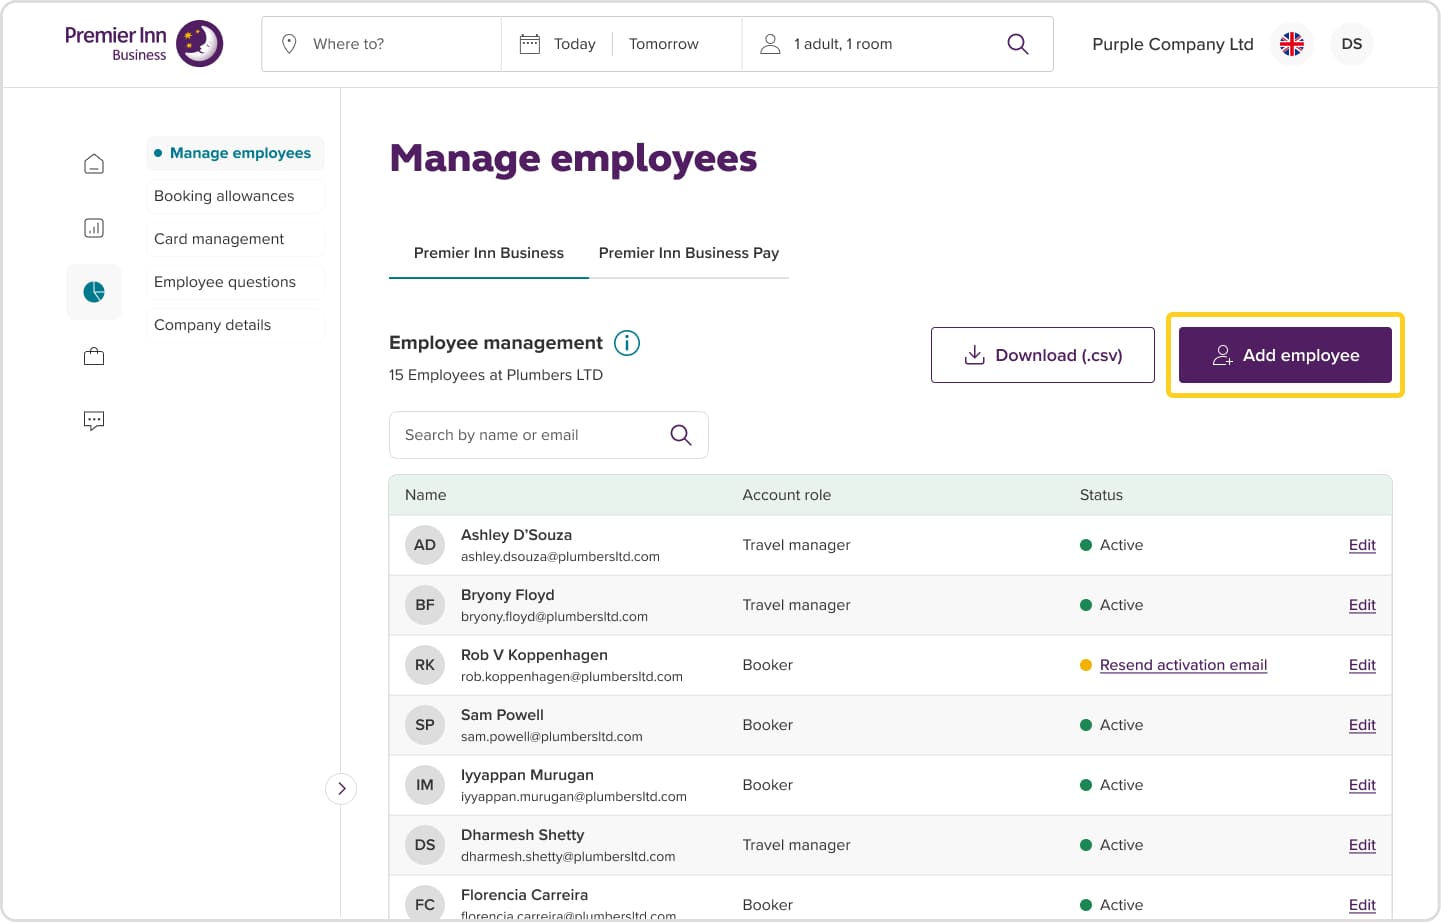Viewport: 1441px width, 922px height.
Task: Open Company details in side menu
Action: tap(235, 325)
